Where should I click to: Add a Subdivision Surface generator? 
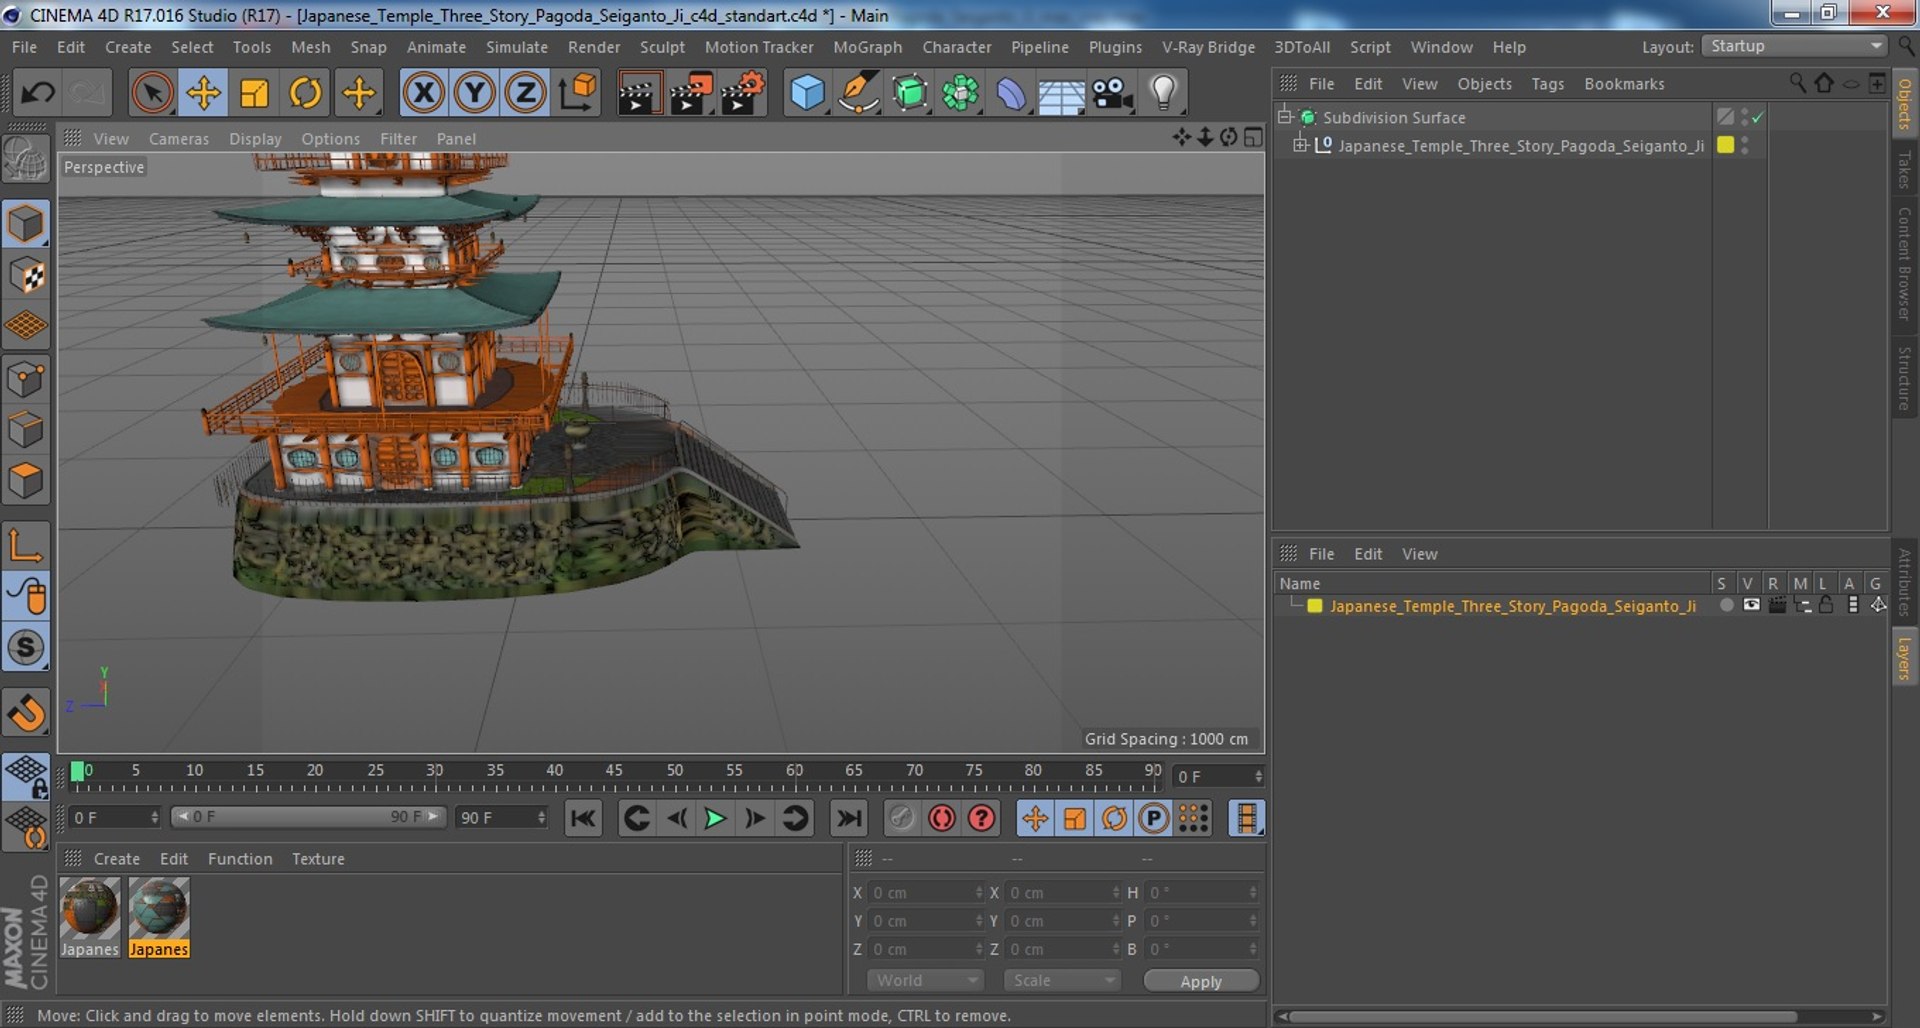tap(909, 93)
